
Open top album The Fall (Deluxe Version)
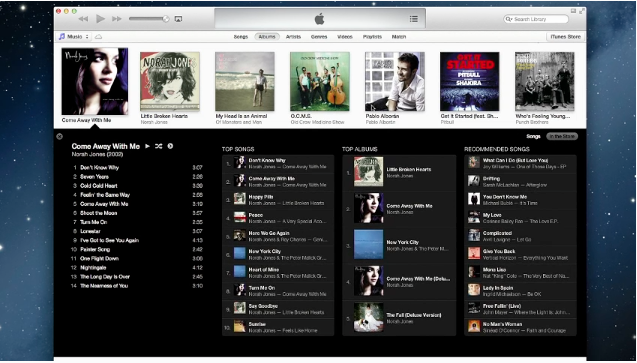(x=399, y=318)
